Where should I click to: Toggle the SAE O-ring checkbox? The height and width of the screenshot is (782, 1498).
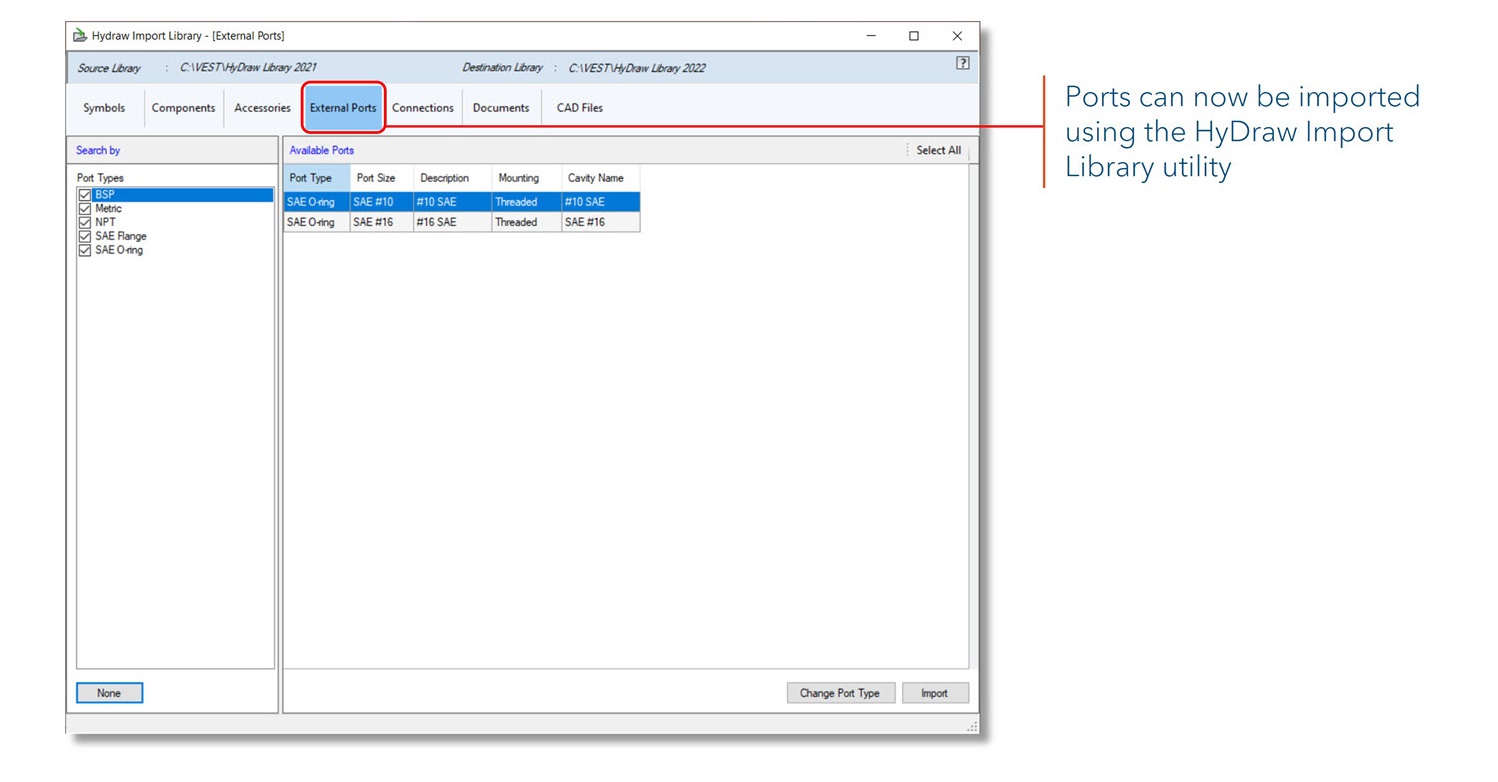point(85,251)
